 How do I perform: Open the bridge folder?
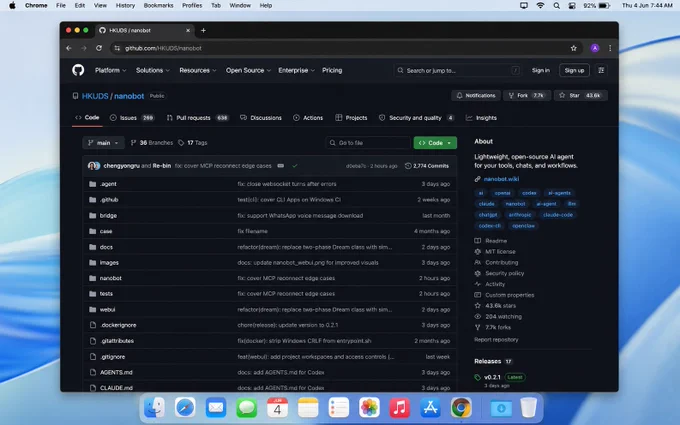[x=108, y=216]
